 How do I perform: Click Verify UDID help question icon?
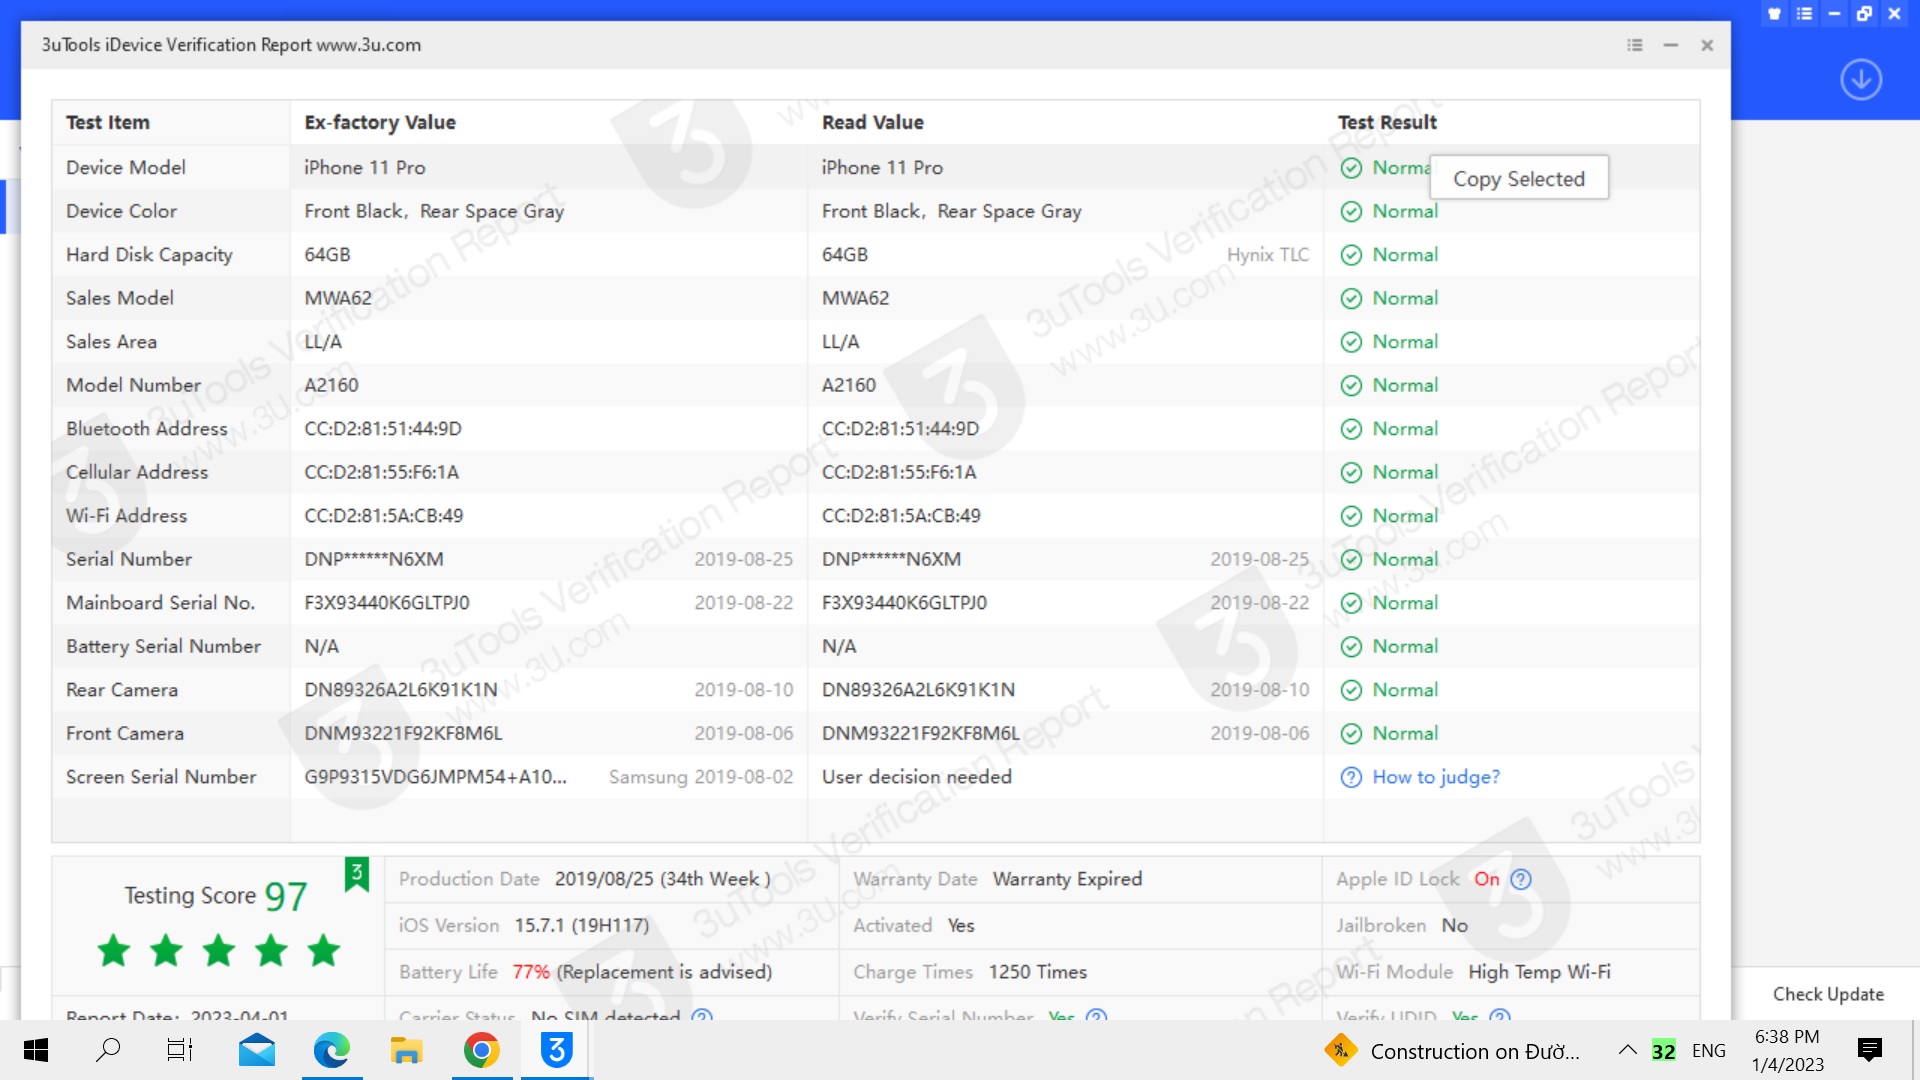1499,1016
